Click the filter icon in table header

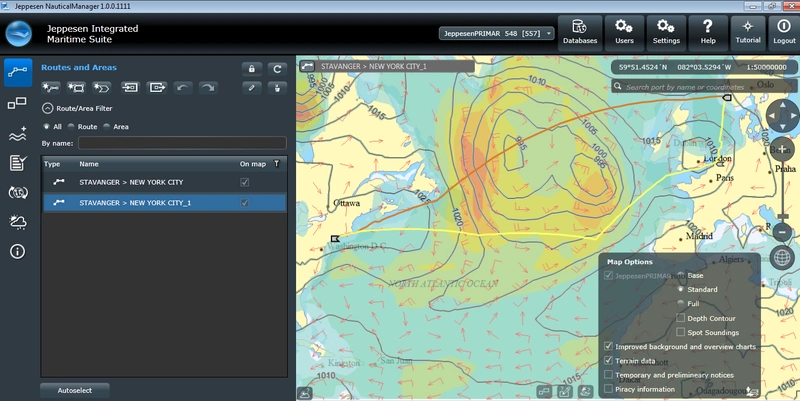277,164
